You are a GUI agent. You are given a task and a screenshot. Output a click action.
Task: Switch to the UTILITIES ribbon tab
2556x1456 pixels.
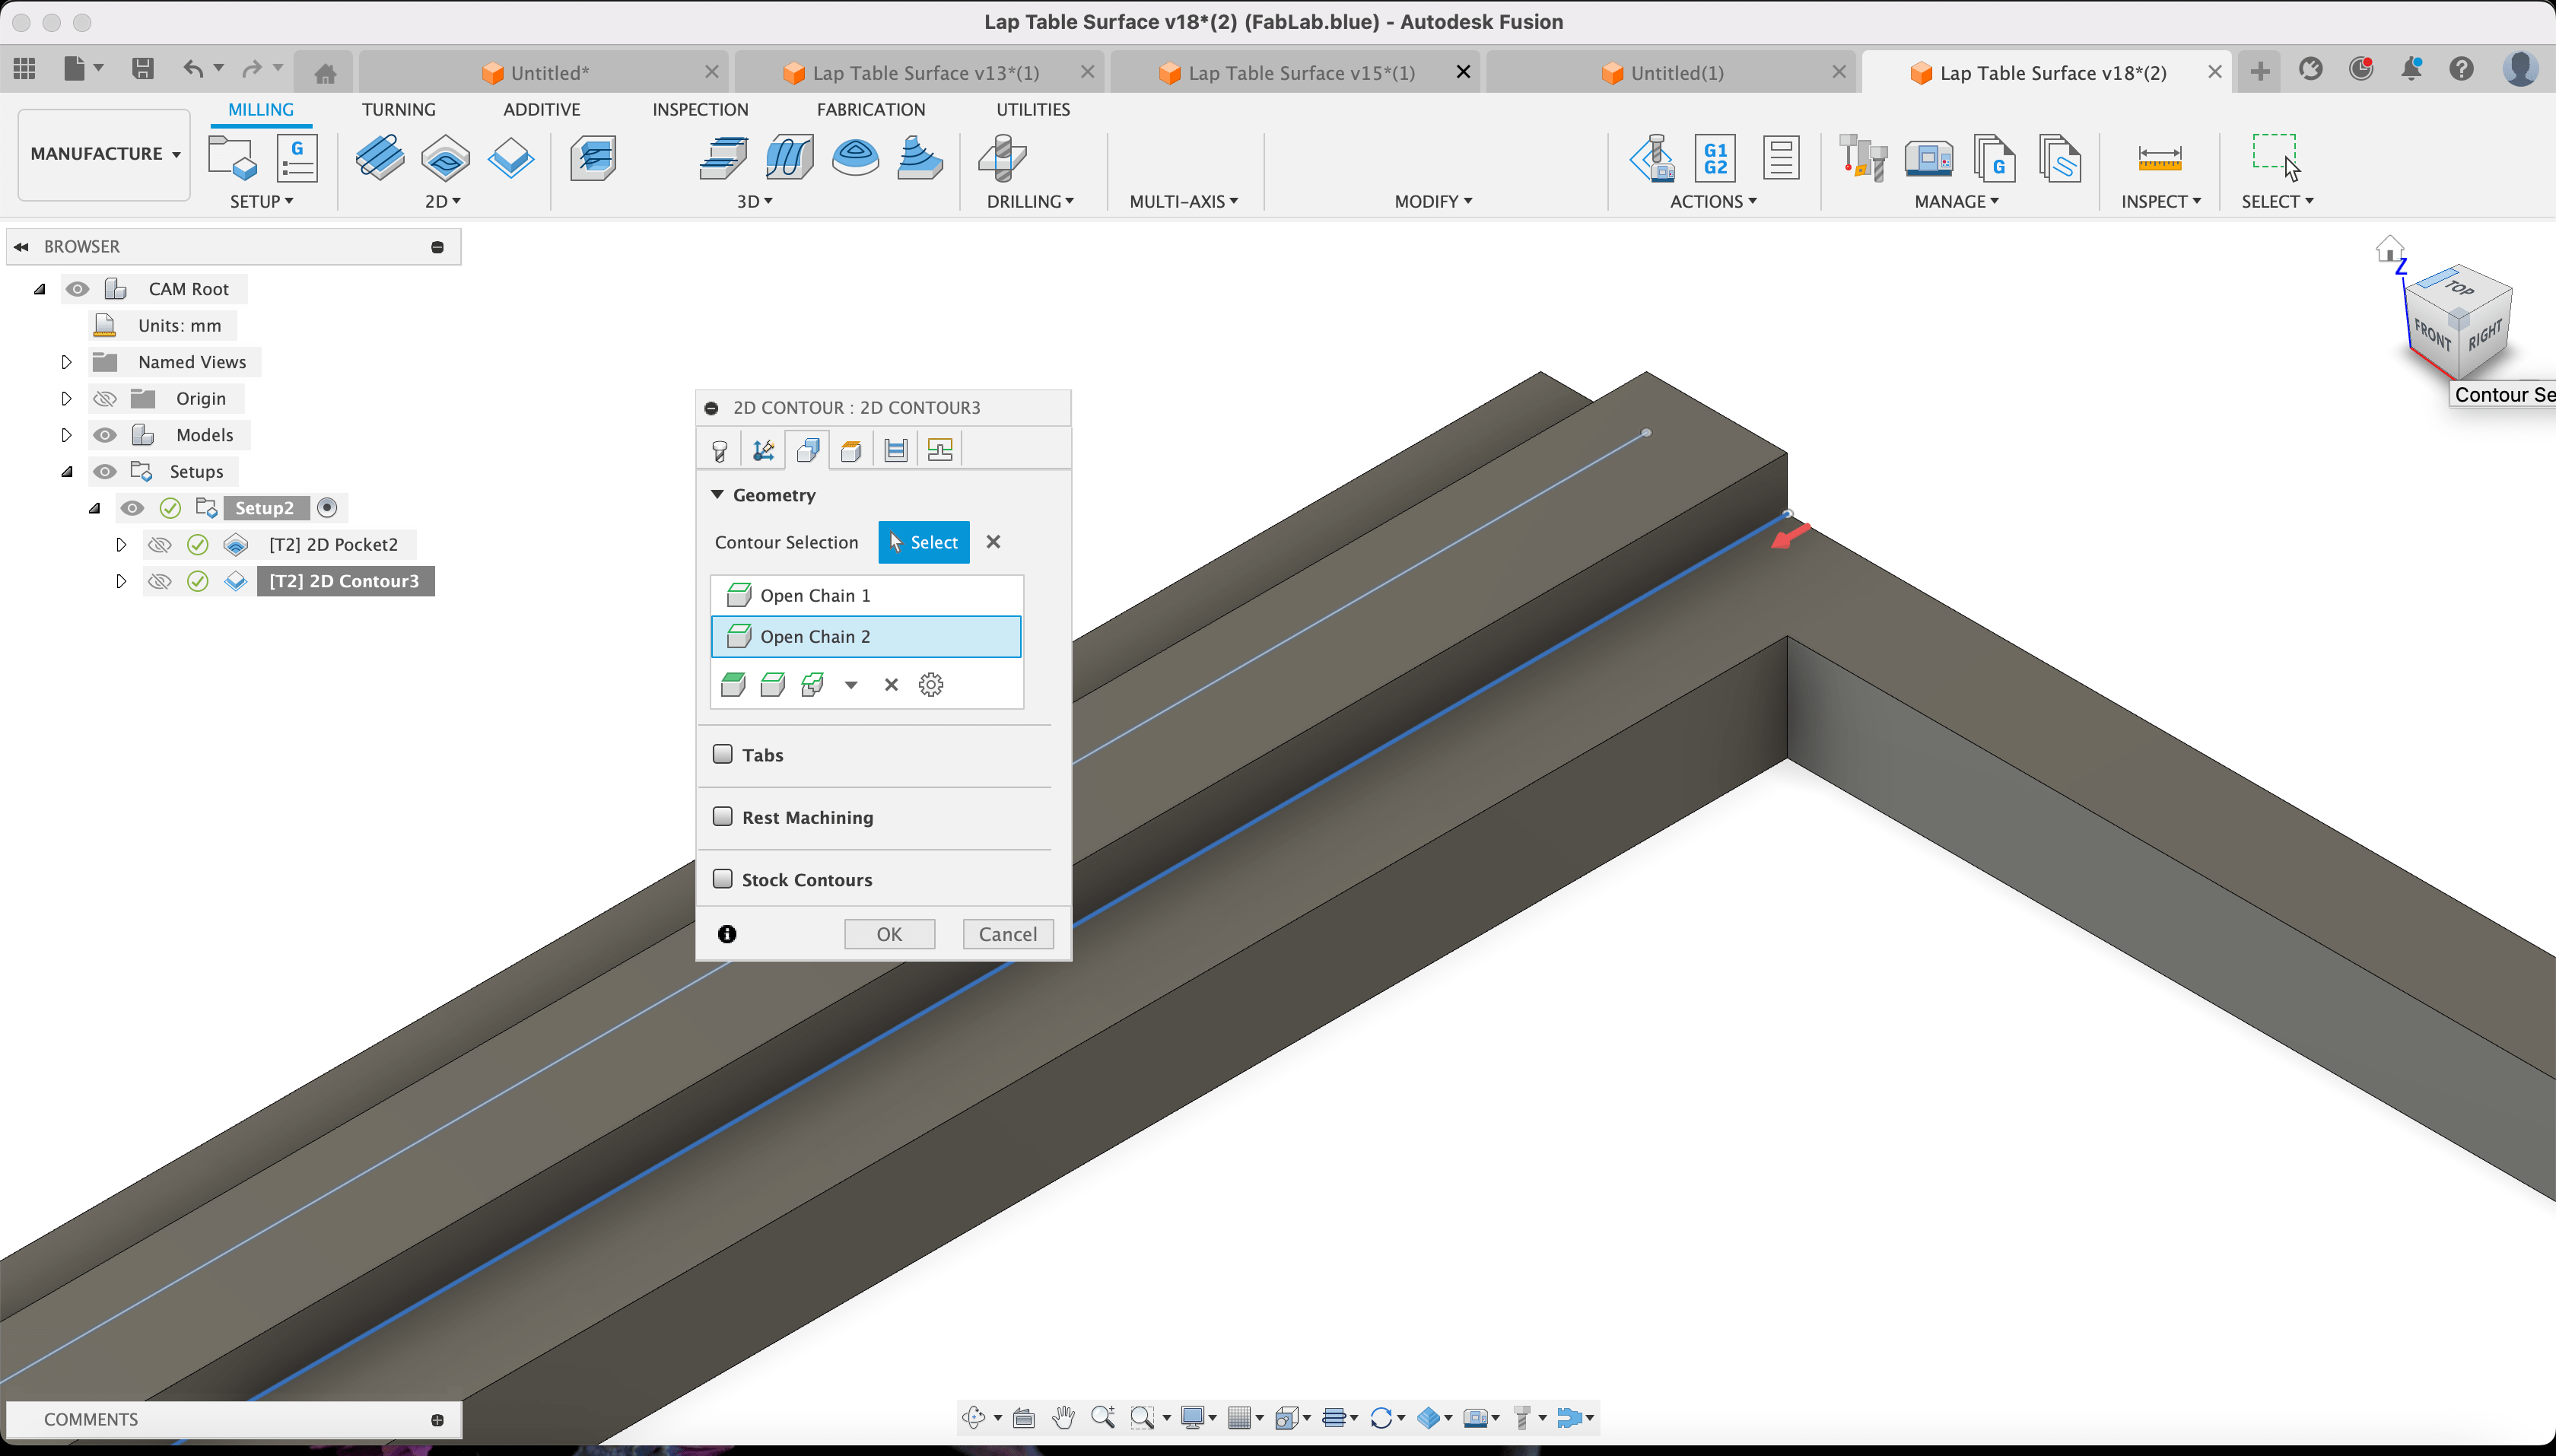tap(1033, 109)
